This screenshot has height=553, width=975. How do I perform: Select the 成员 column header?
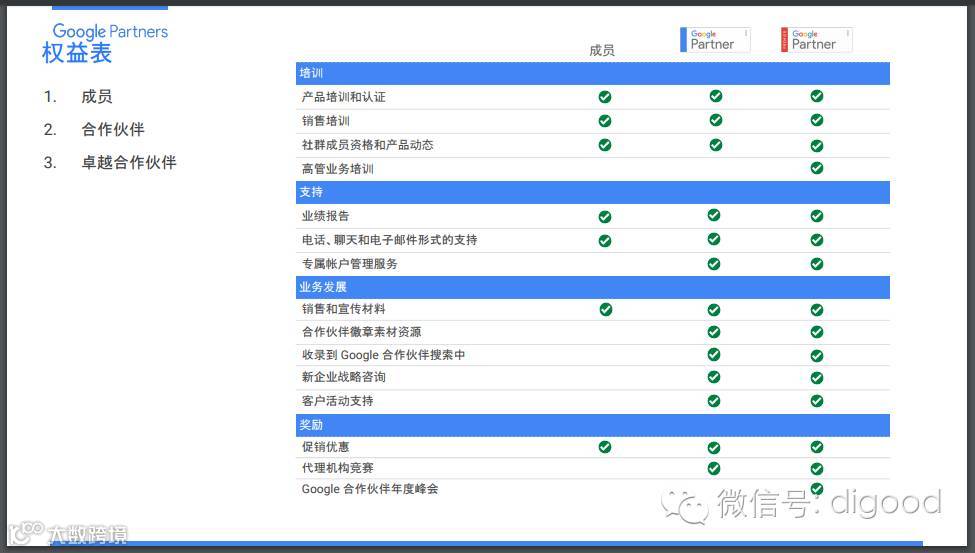click(x=602, y=50)
